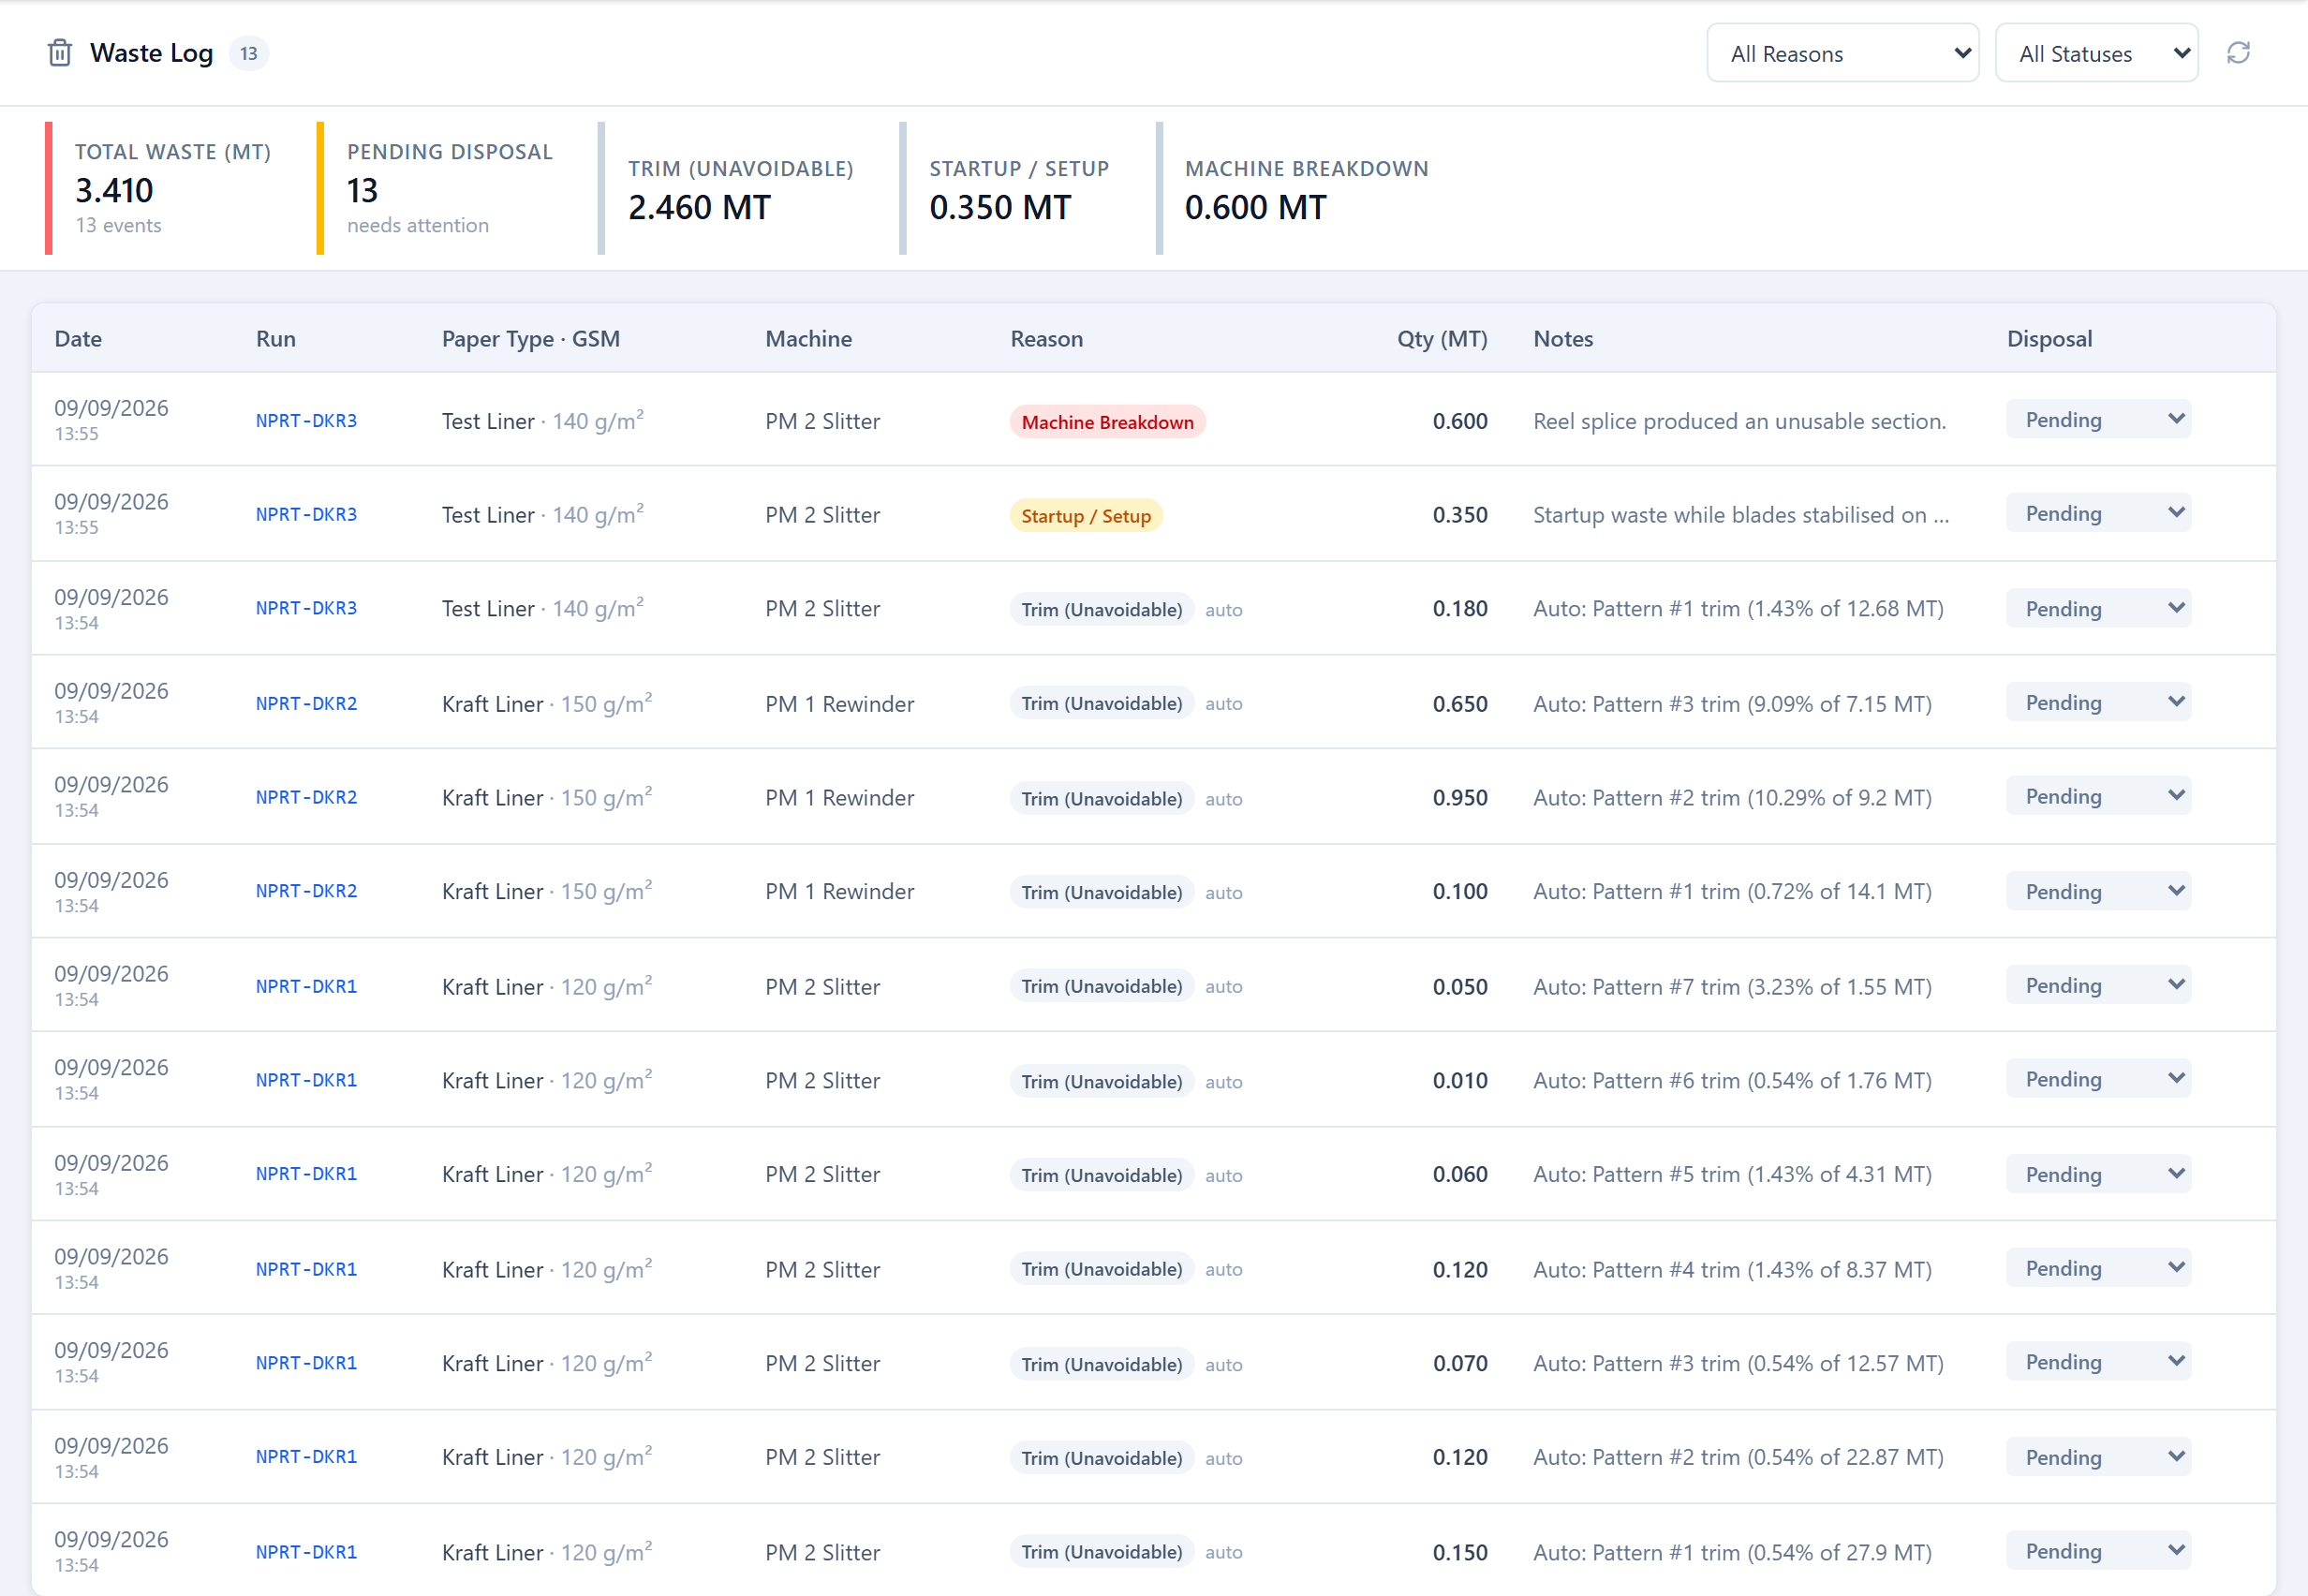
Task: Click the Machine column header
Action: [809, 339]
